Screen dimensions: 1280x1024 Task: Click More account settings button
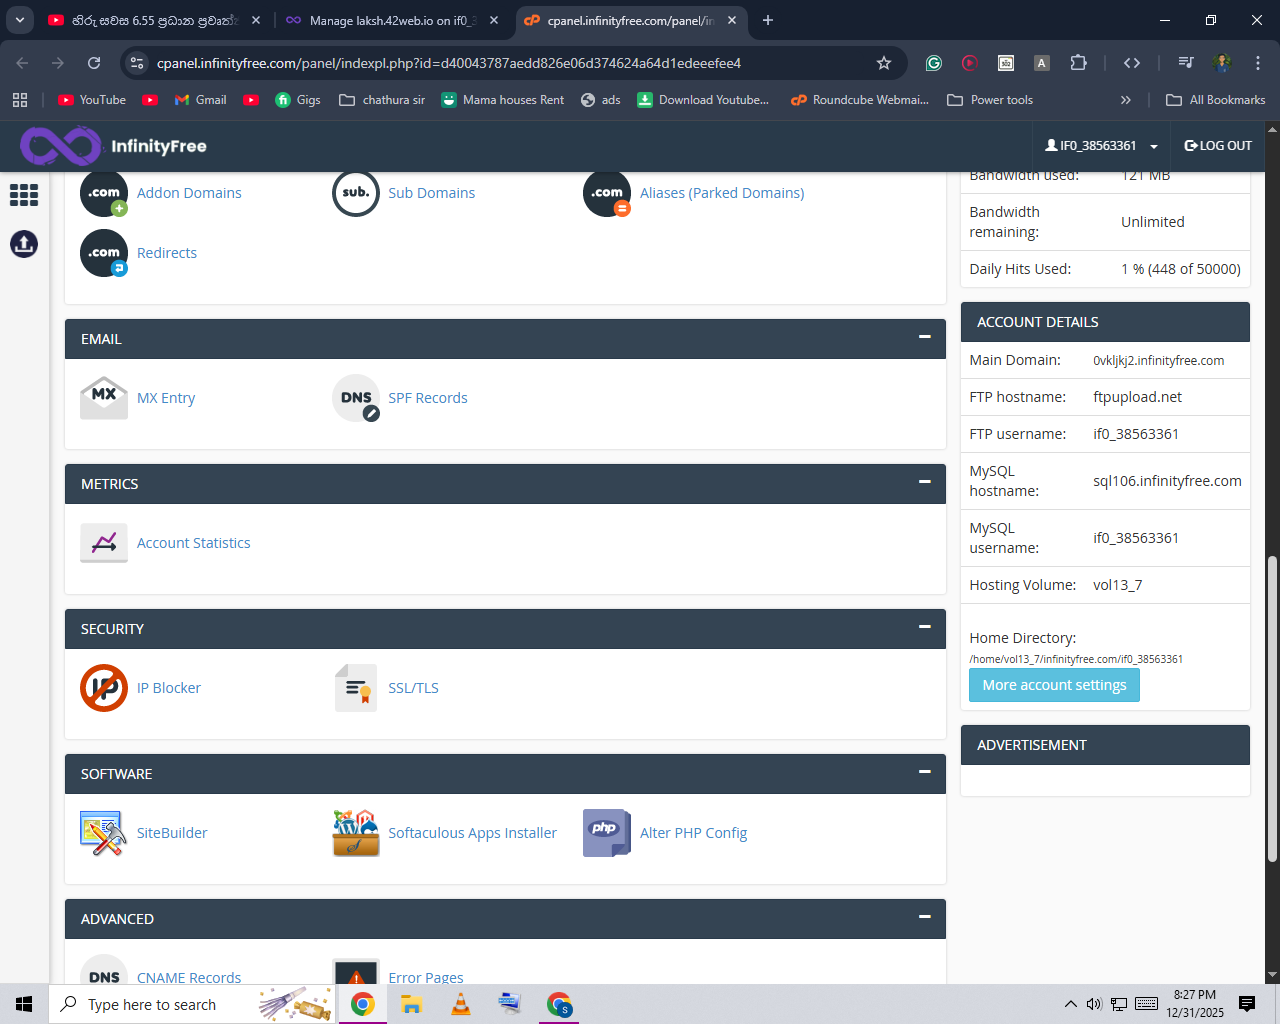[1054, 685]
